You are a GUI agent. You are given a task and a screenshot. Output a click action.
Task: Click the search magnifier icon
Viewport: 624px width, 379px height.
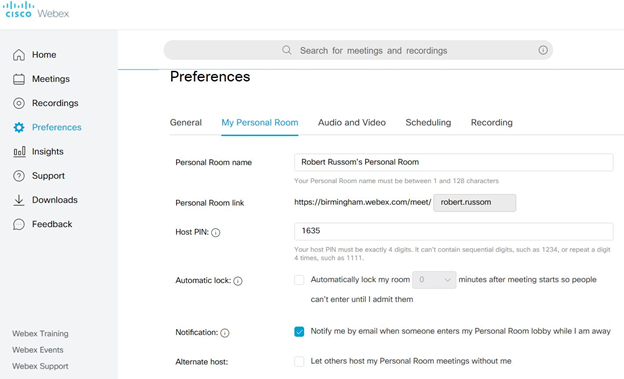287,50
